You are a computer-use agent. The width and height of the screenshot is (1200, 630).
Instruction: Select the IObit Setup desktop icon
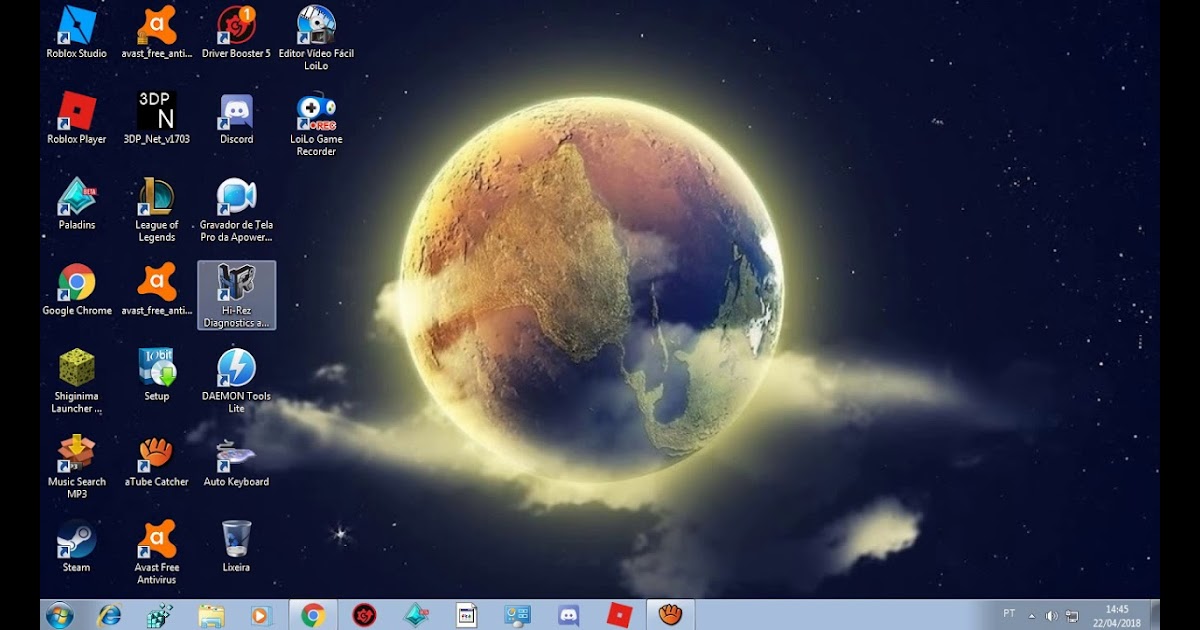point(157,375)
